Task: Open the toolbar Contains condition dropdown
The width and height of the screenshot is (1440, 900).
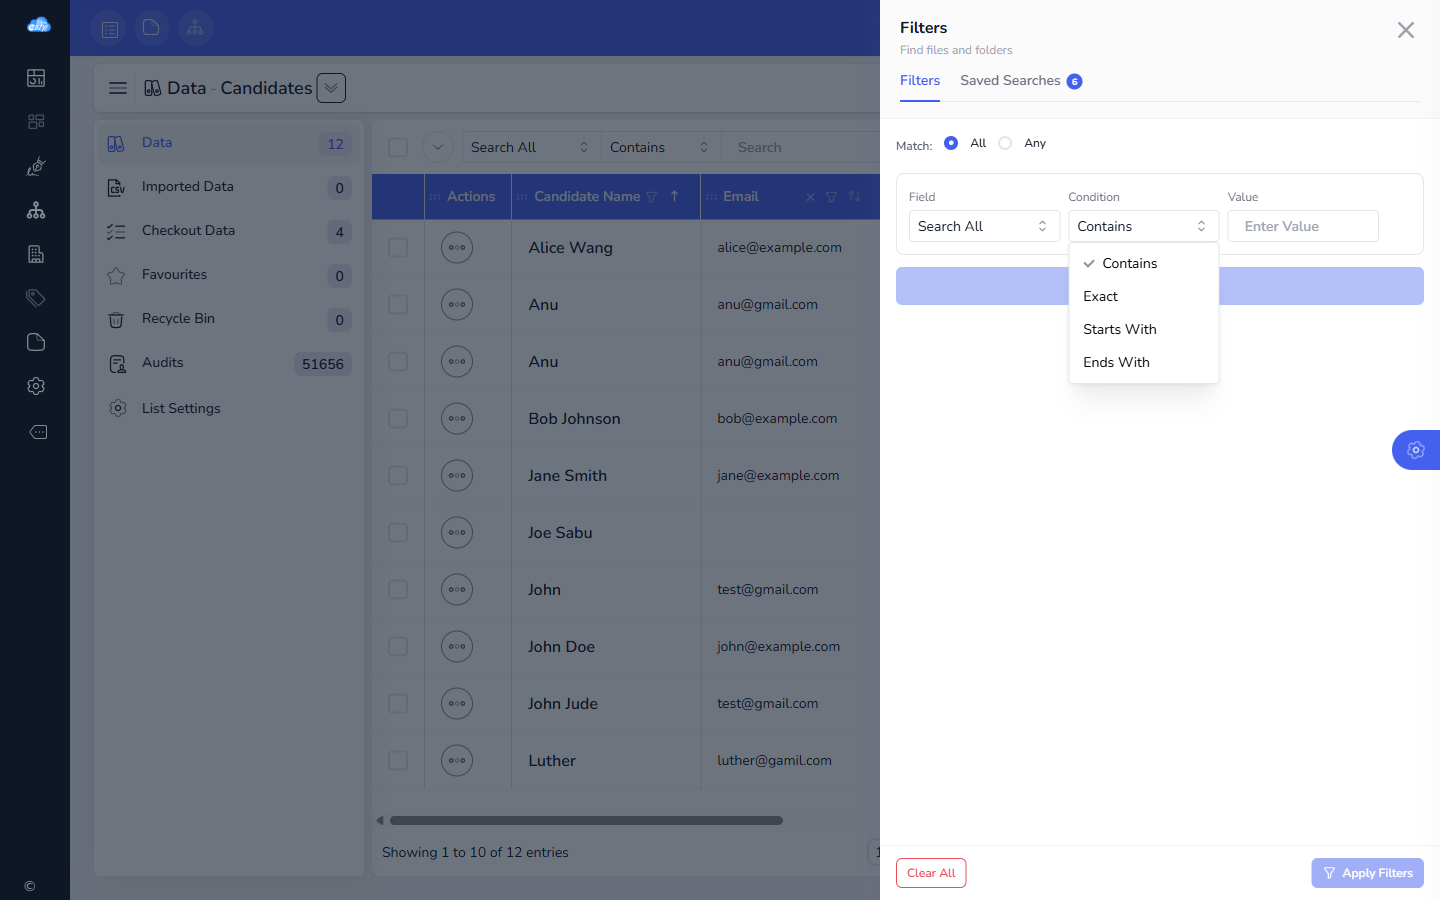Action: pyautogui.click(x=660, y=147)
